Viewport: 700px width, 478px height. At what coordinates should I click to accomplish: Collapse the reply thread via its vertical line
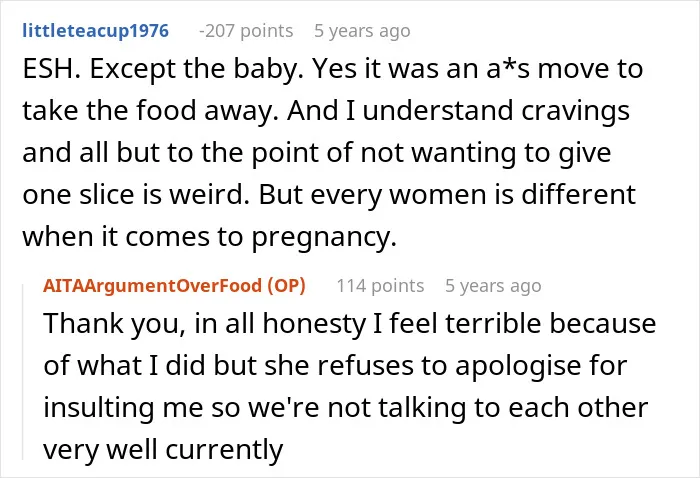[x=23, y=371]
